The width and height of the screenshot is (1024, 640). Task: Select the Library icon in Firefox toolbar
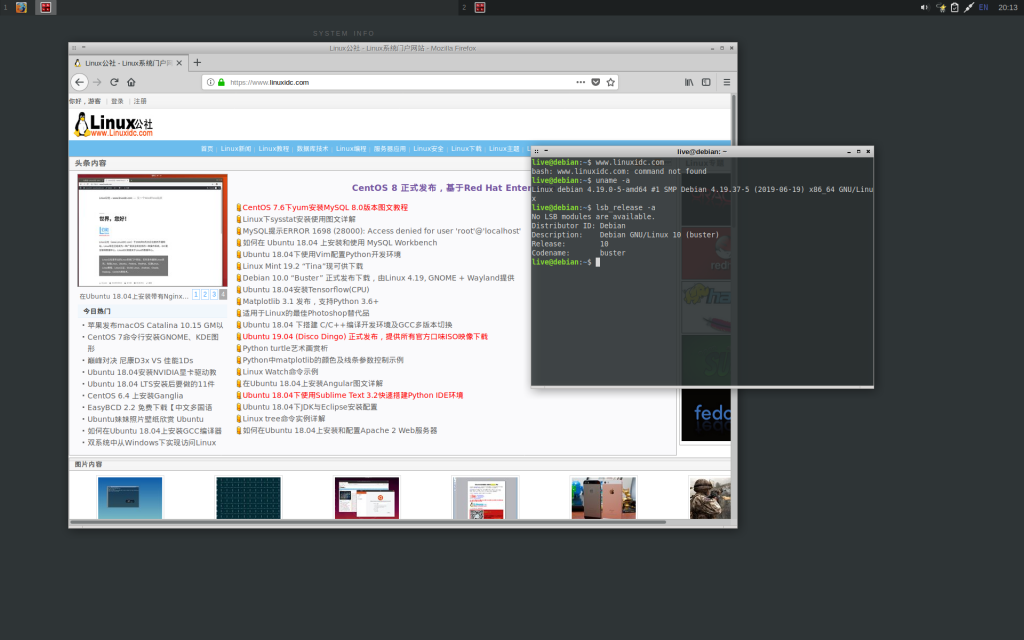(689, 82)
